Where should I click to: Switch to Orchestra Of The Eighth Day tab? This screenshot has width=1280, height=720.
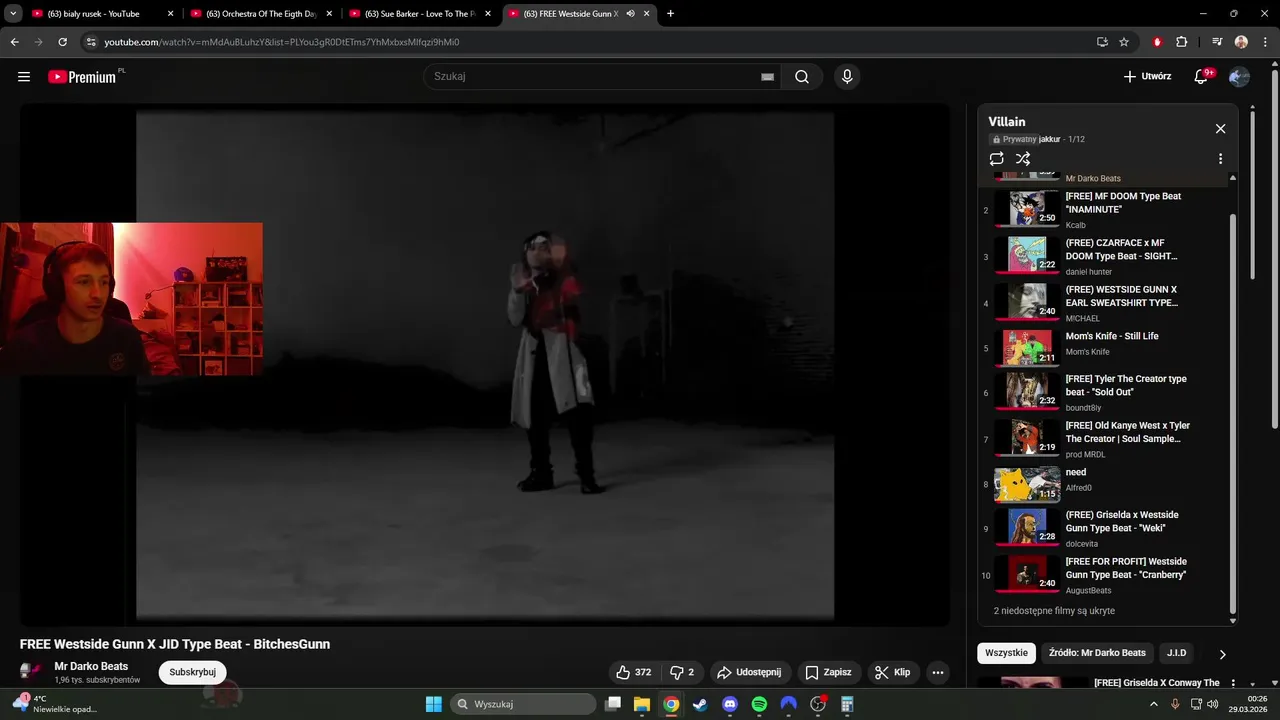(x=260, y=14)
